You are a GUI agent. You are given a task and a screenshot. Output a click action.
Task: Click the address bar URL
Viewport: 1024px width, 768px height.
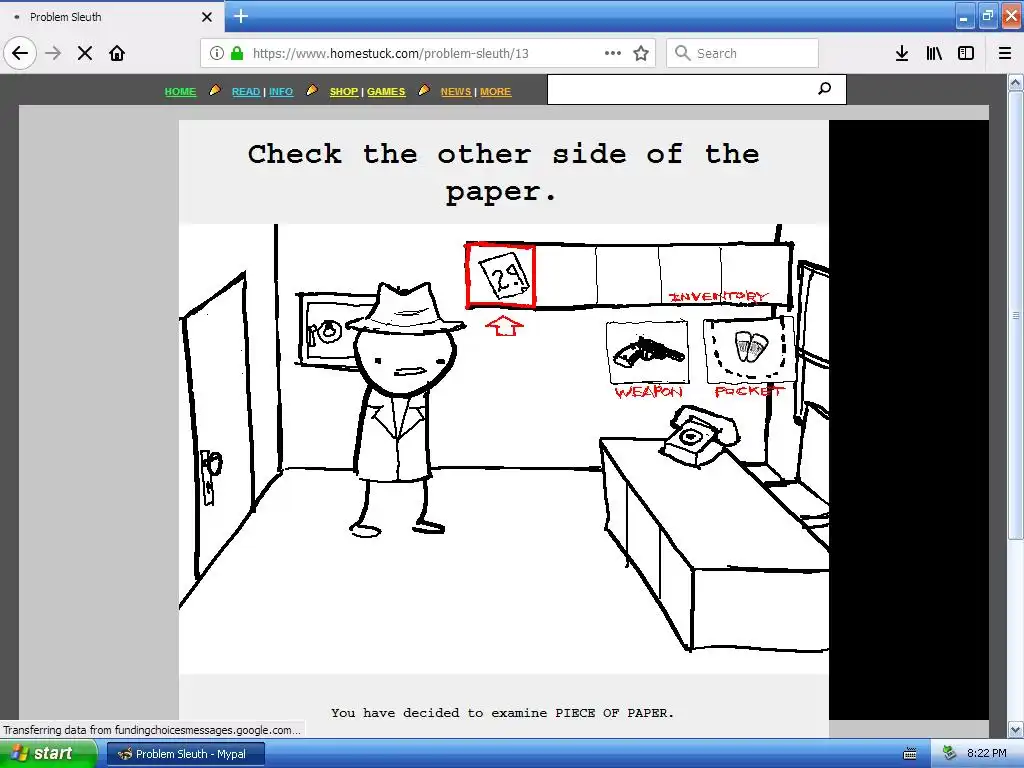pyautogui.click(x=391, y=54)
